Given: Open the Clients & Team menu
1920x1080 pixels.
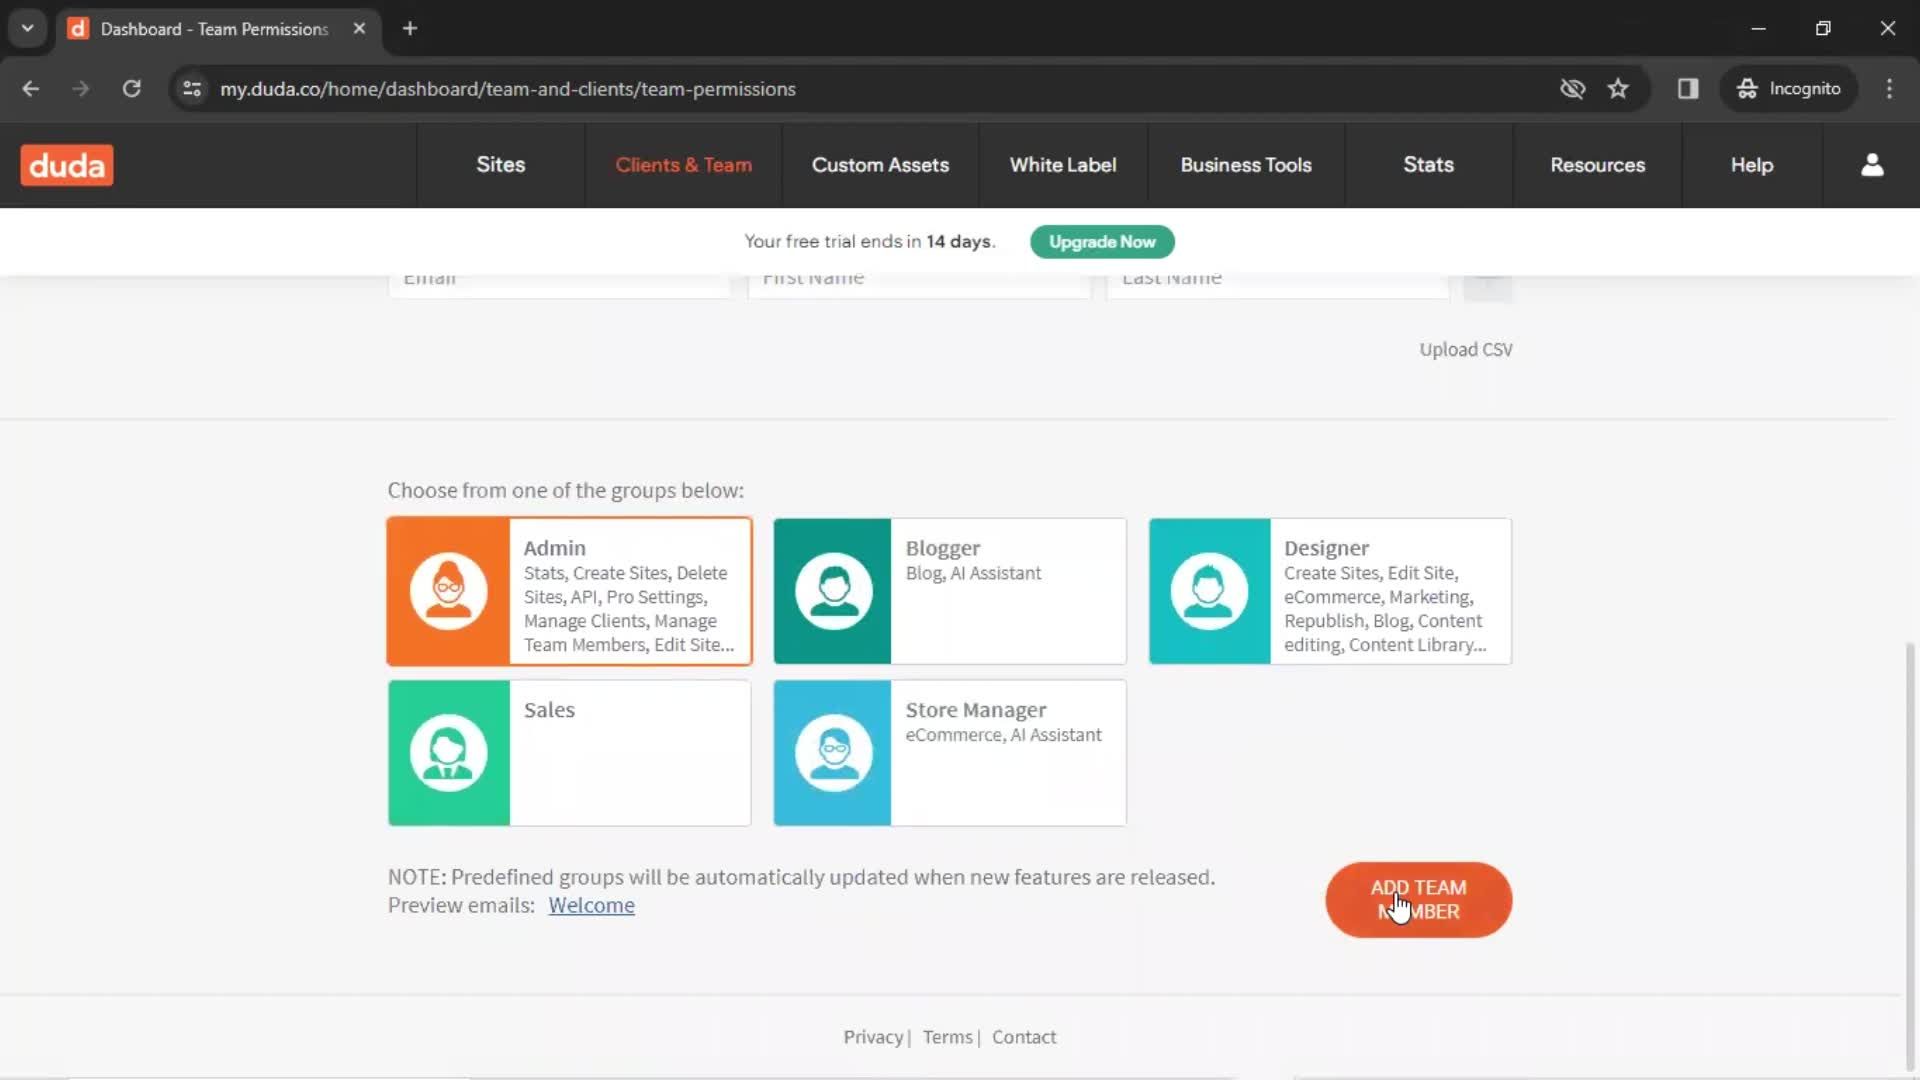Looking at the screenshot, I should 684,165.
